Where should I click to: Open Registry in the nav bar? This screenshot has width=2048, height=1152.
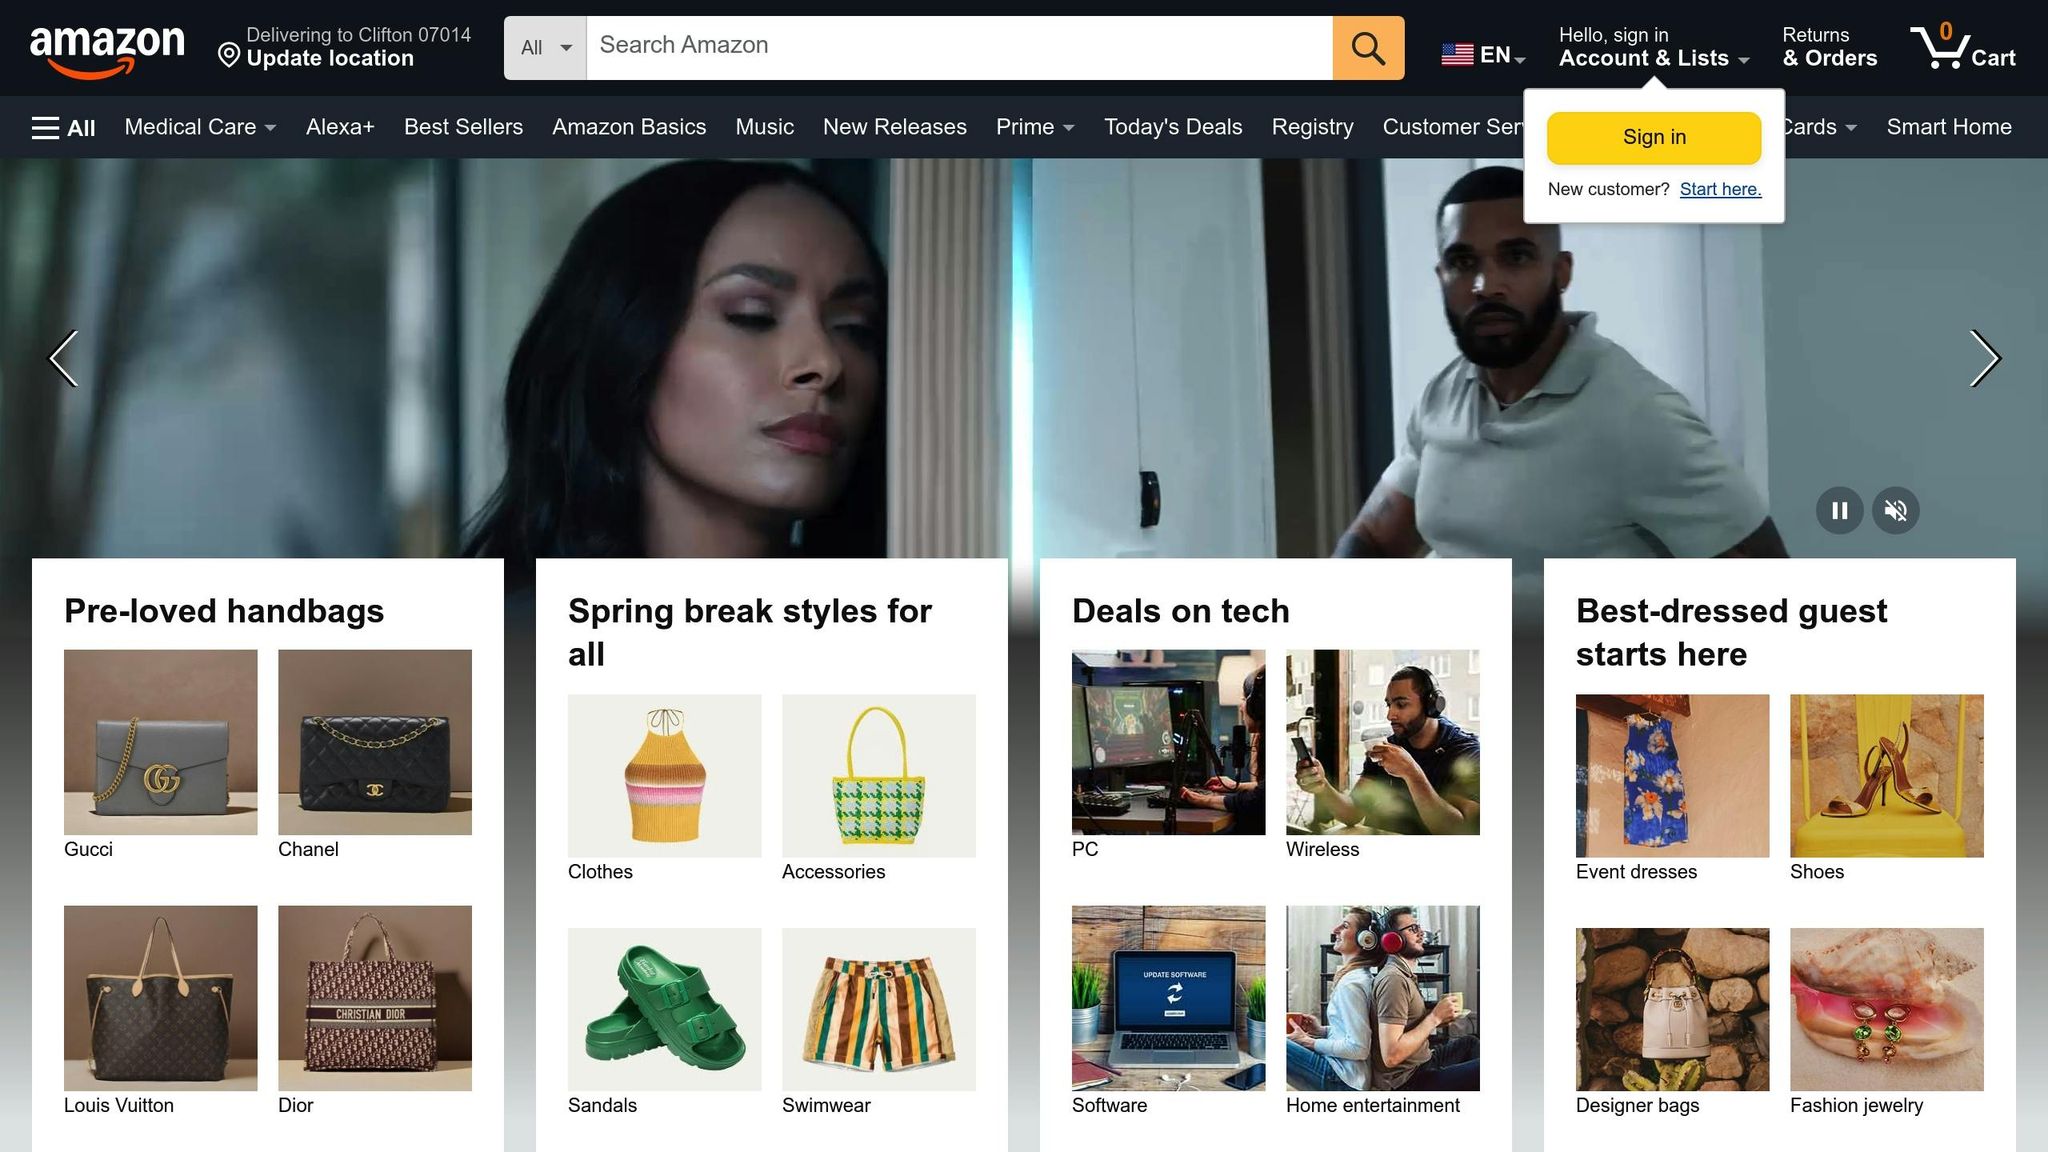tap(1313, 127)
